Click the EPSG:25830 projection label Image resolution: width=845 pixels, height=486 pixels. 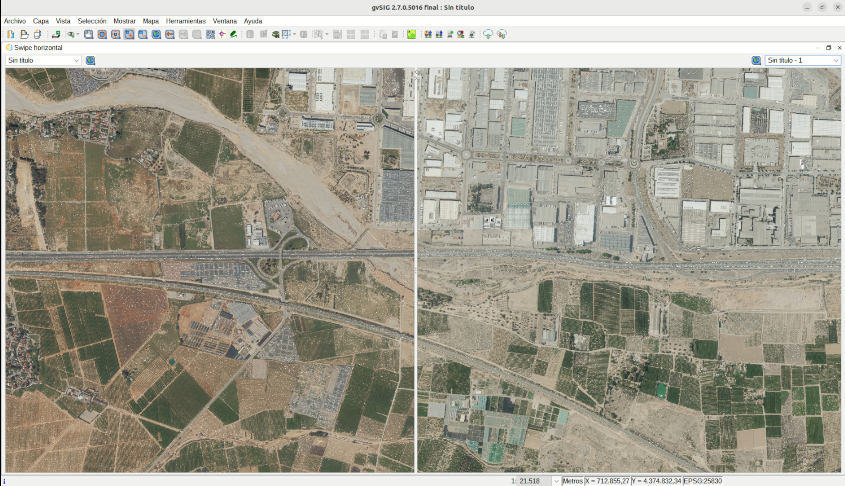click(x=708, y=481)
